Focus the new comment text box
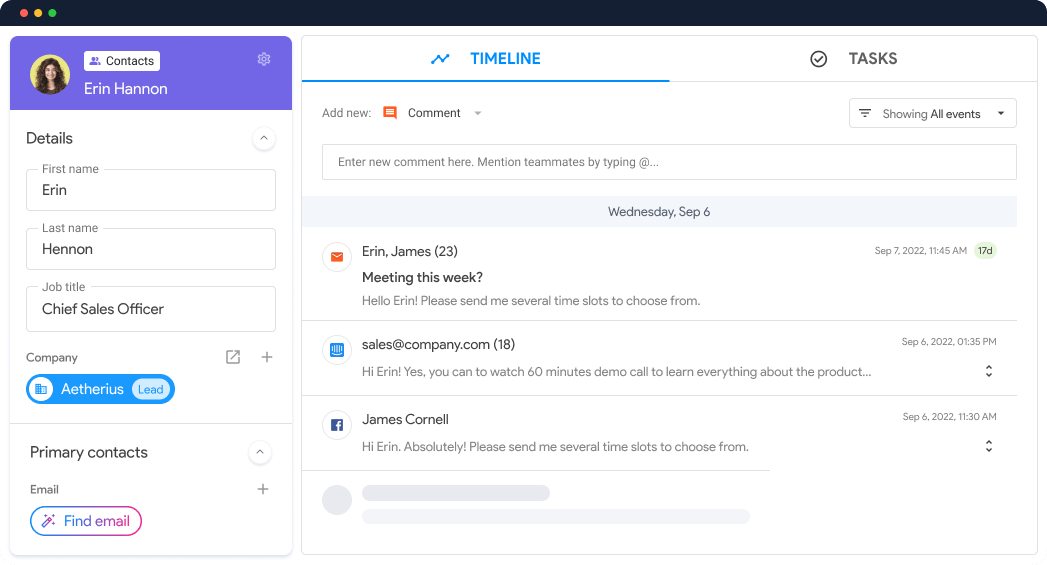 pos(669,162)
